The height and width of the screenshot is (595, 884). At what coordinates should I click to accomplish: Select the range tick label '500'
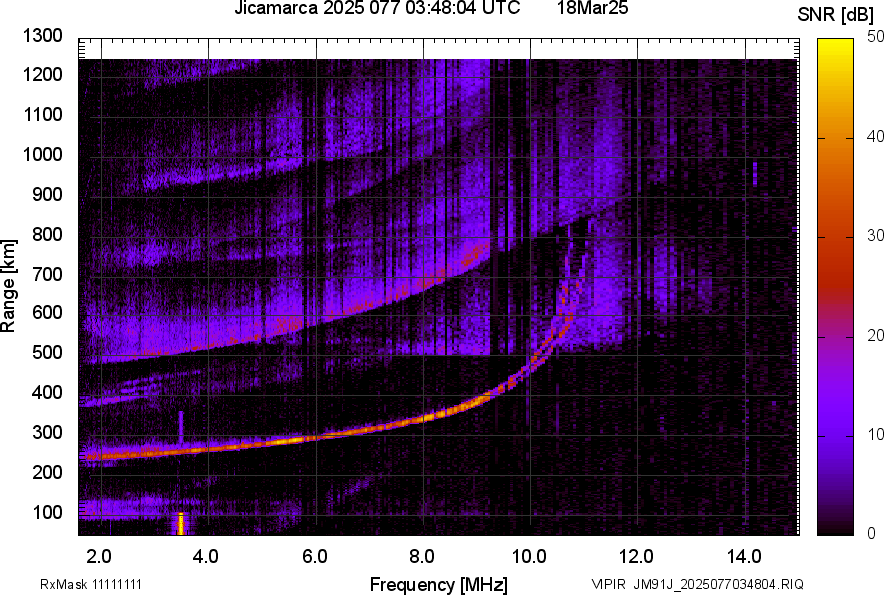coord(47,352)
